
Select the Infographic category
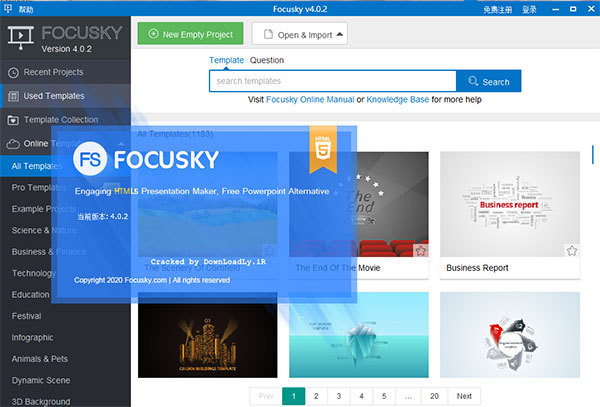[65, 337]
